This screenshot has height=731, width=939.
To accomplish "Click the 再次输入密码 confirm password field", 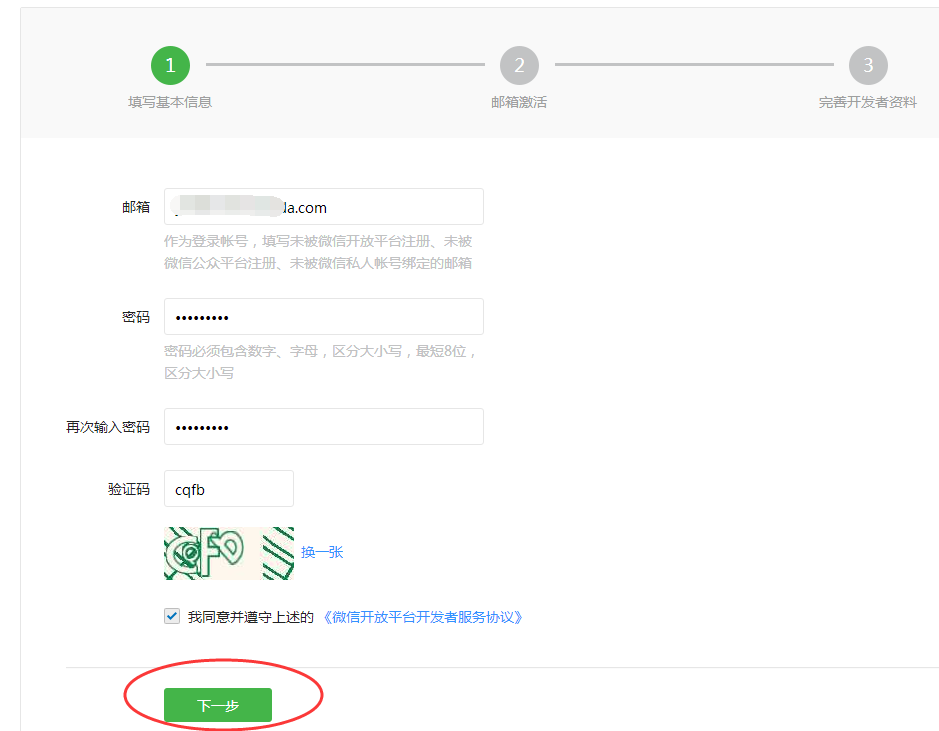I will pos(323,427).
